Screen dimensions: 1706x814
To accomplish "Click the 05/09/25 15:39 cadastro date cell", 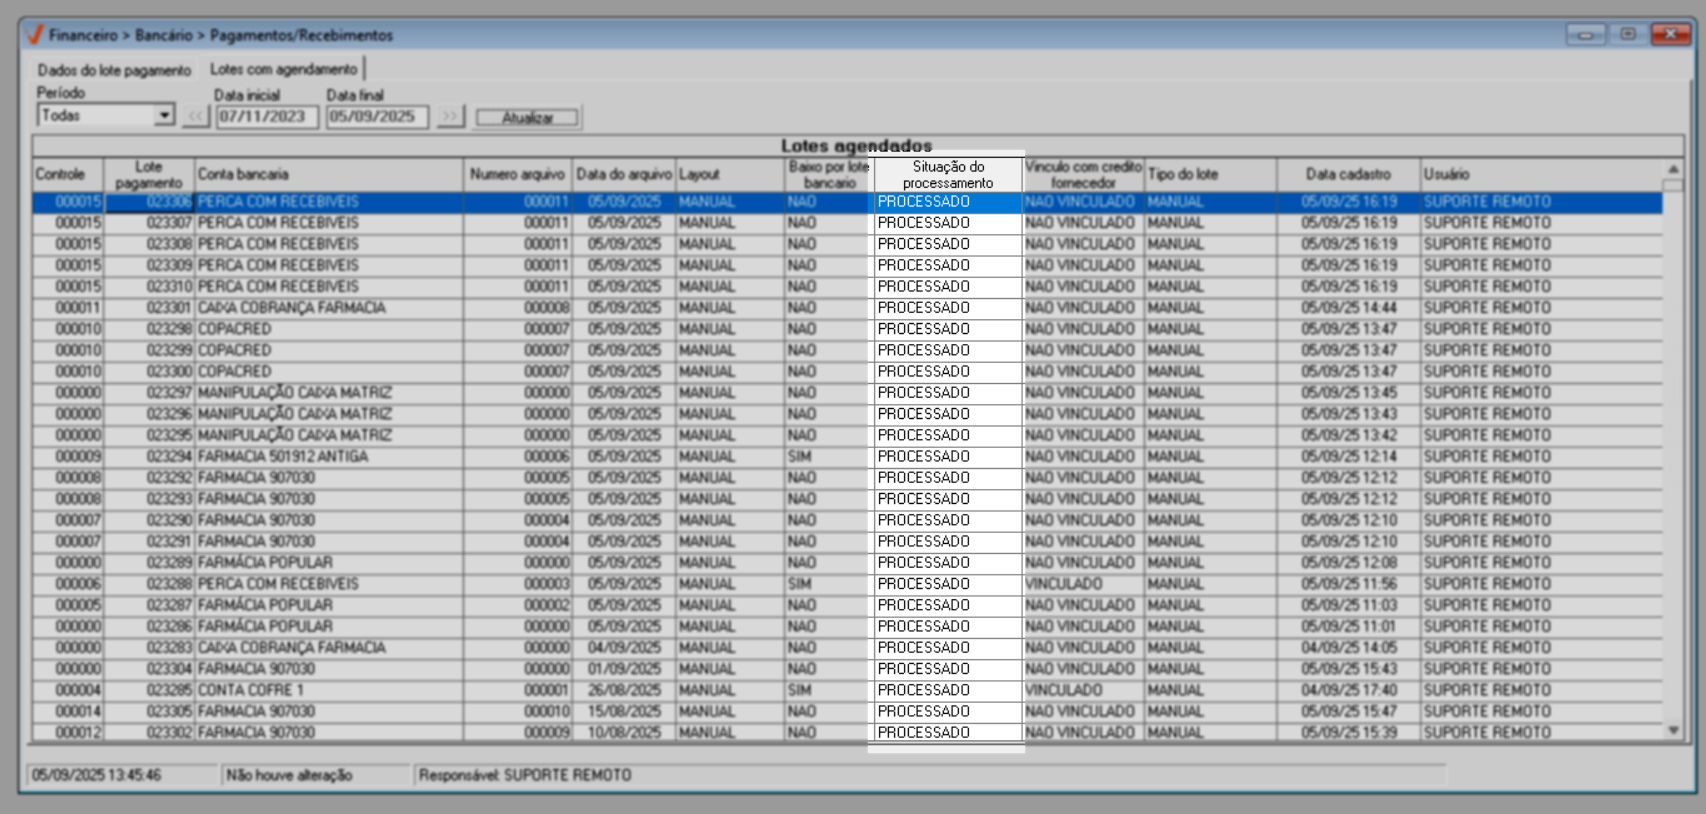I will [1349, 732].
